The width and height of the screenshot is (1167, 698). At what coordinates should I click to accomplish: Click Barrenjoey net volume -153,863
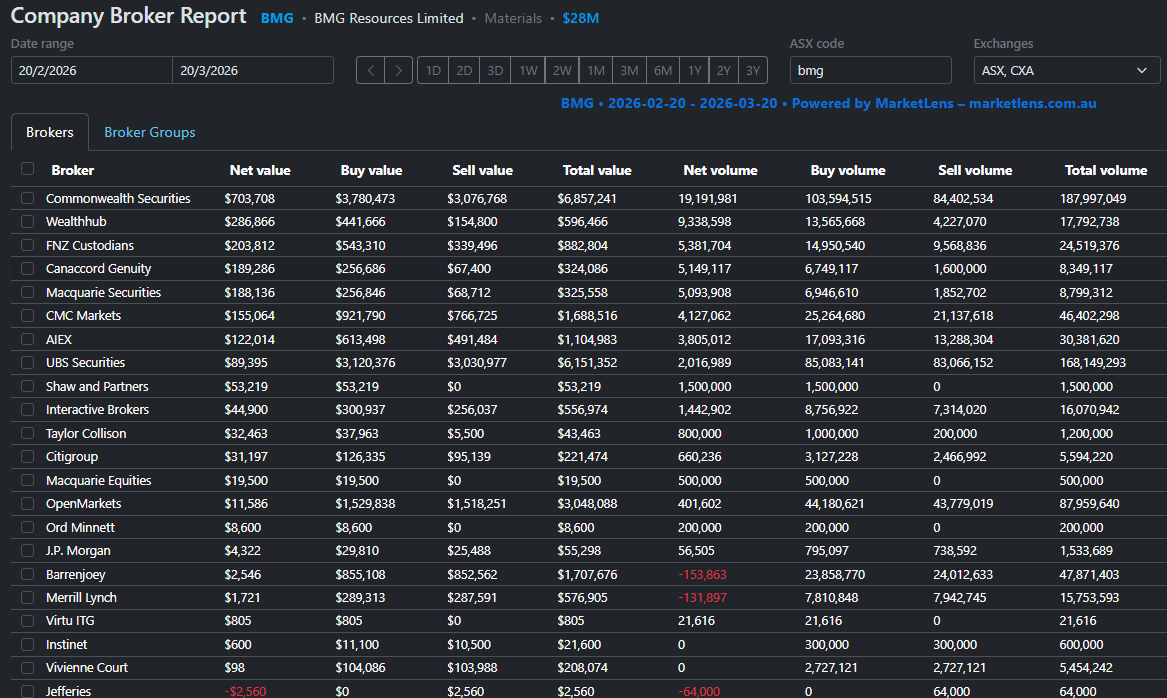[x=702, y=574]
